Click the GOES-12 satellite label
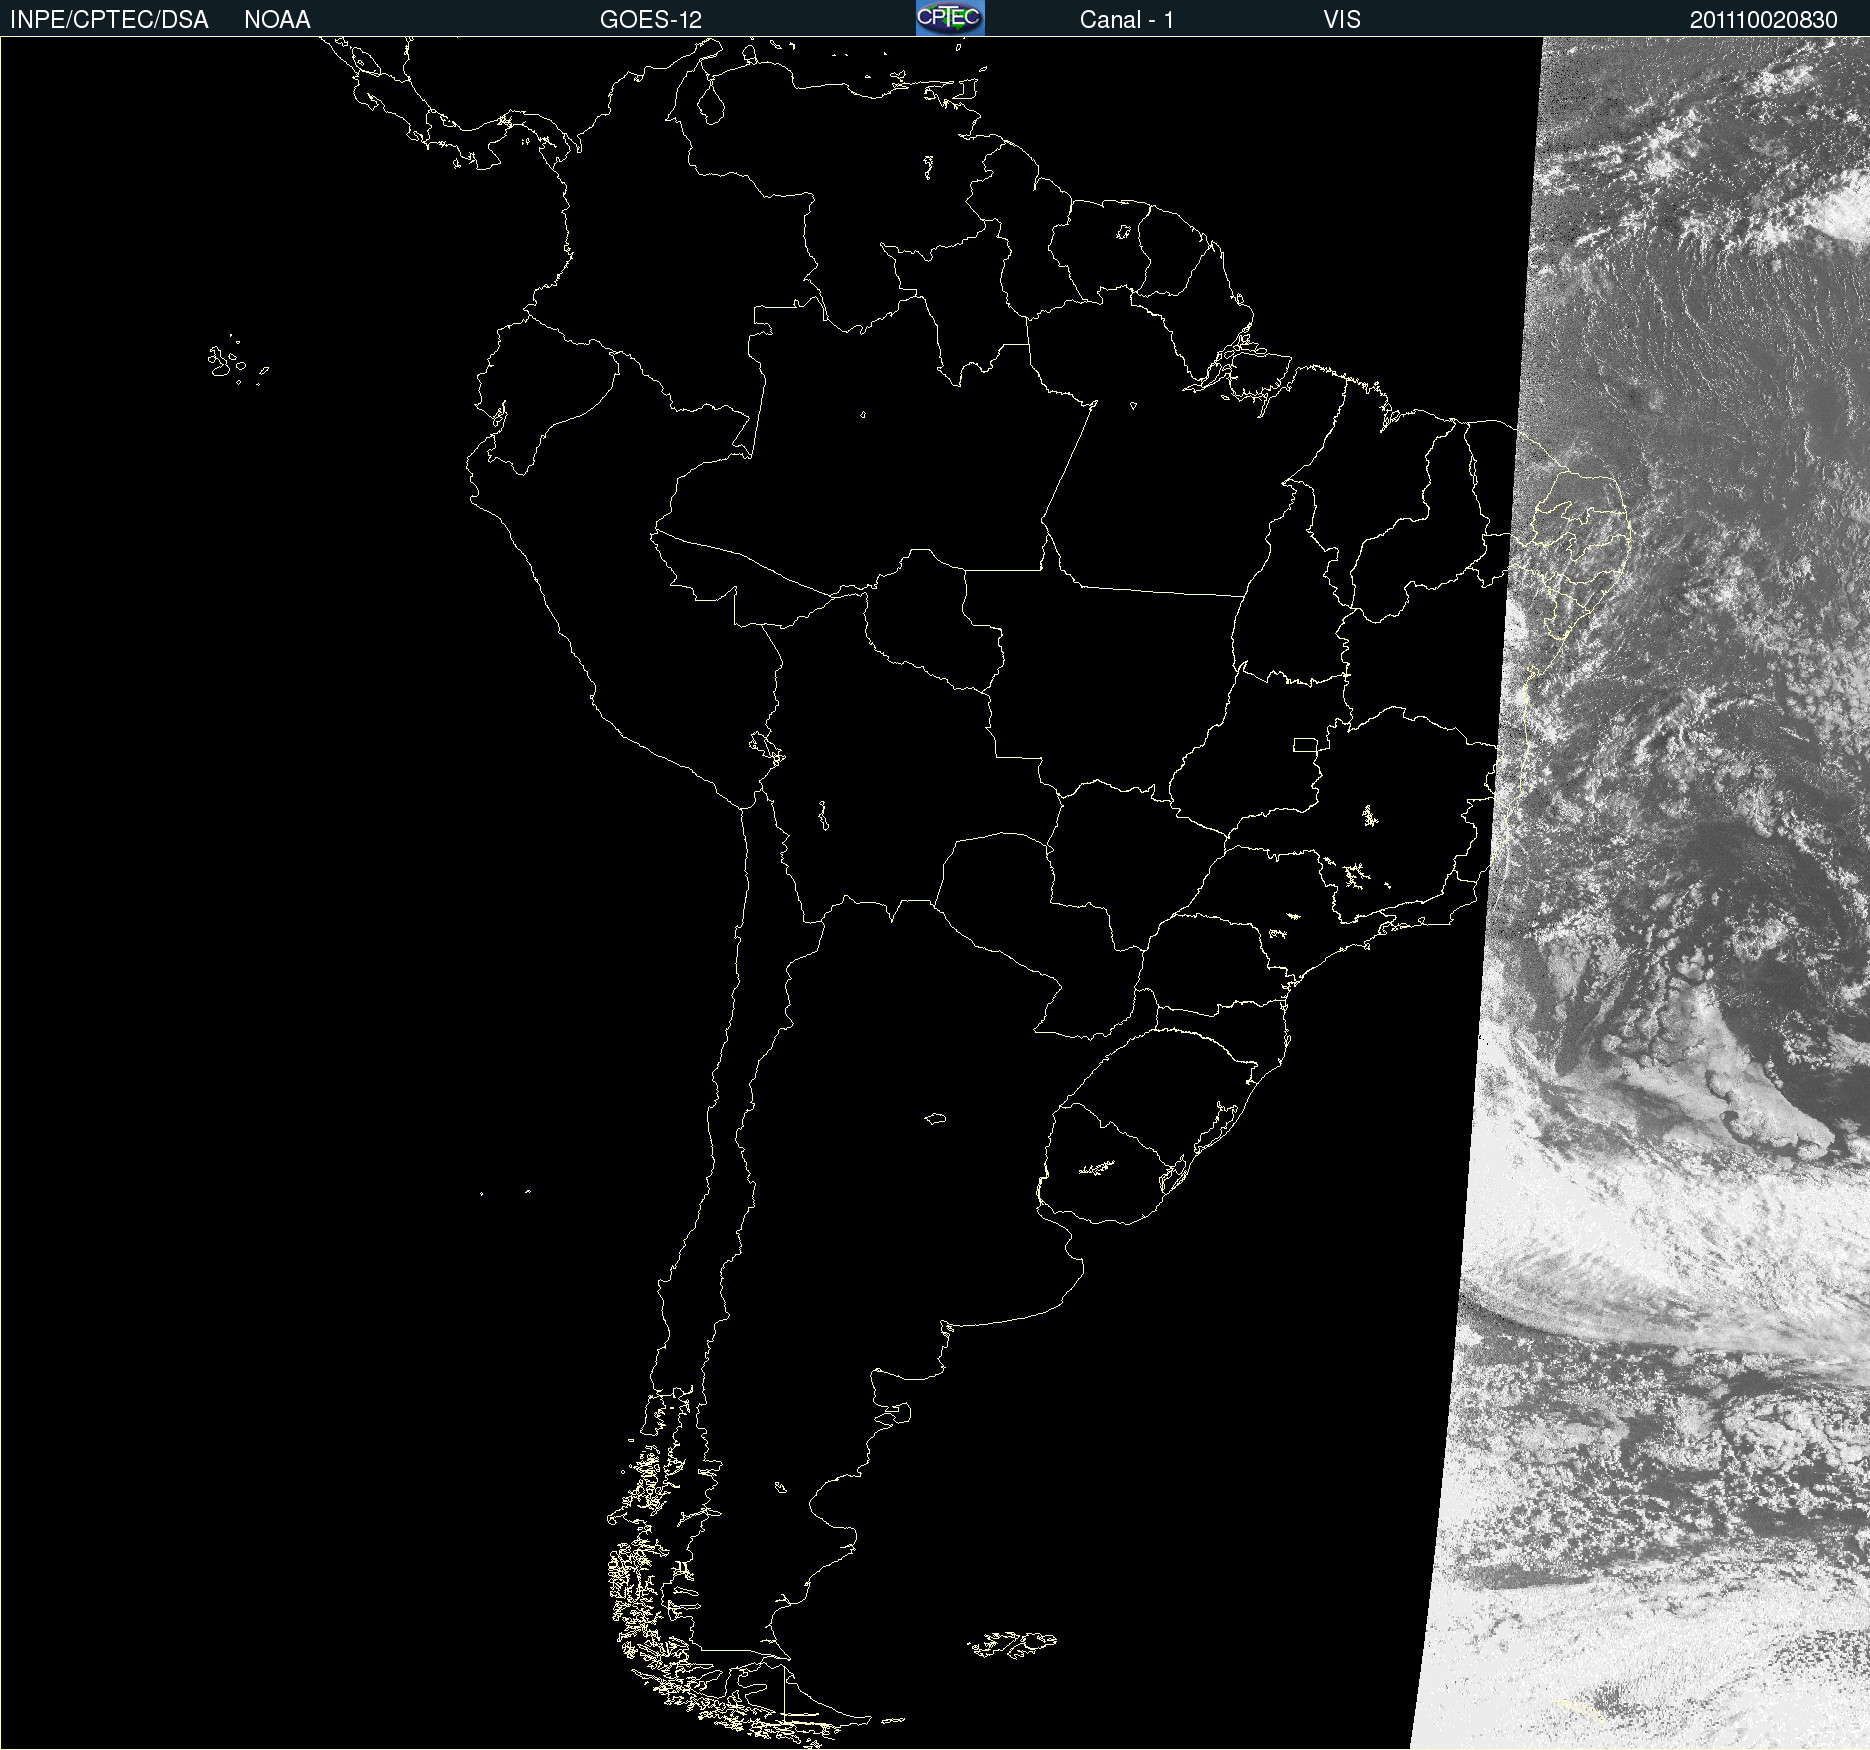The width and height of the screenshot is (1870, 1750). [x=651, y=20]
